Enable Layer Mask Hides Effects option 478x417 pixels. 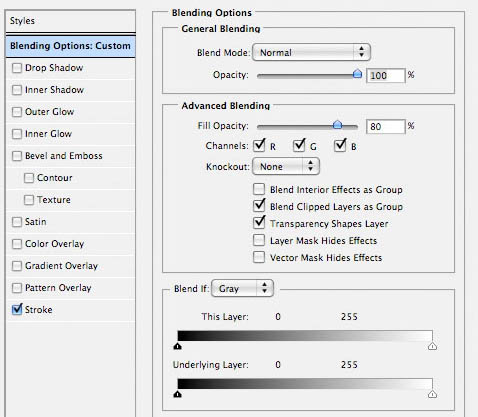(x=259, y=240)
